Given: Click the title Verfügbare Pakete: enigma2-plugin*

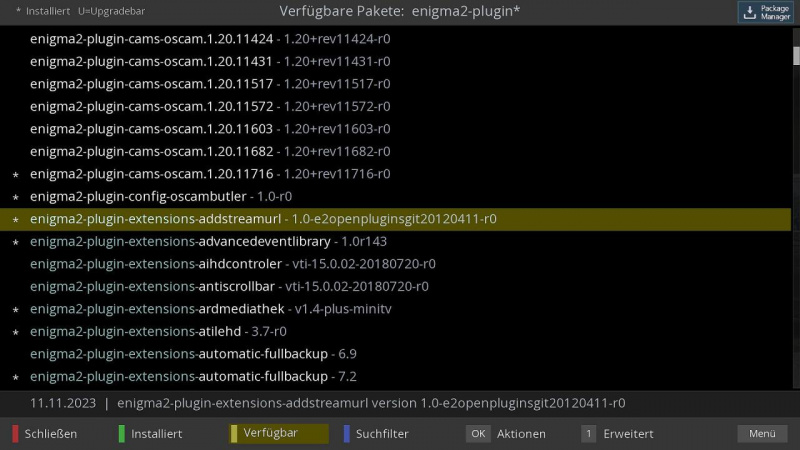Looking at the screenshot, I should (399, 11).
